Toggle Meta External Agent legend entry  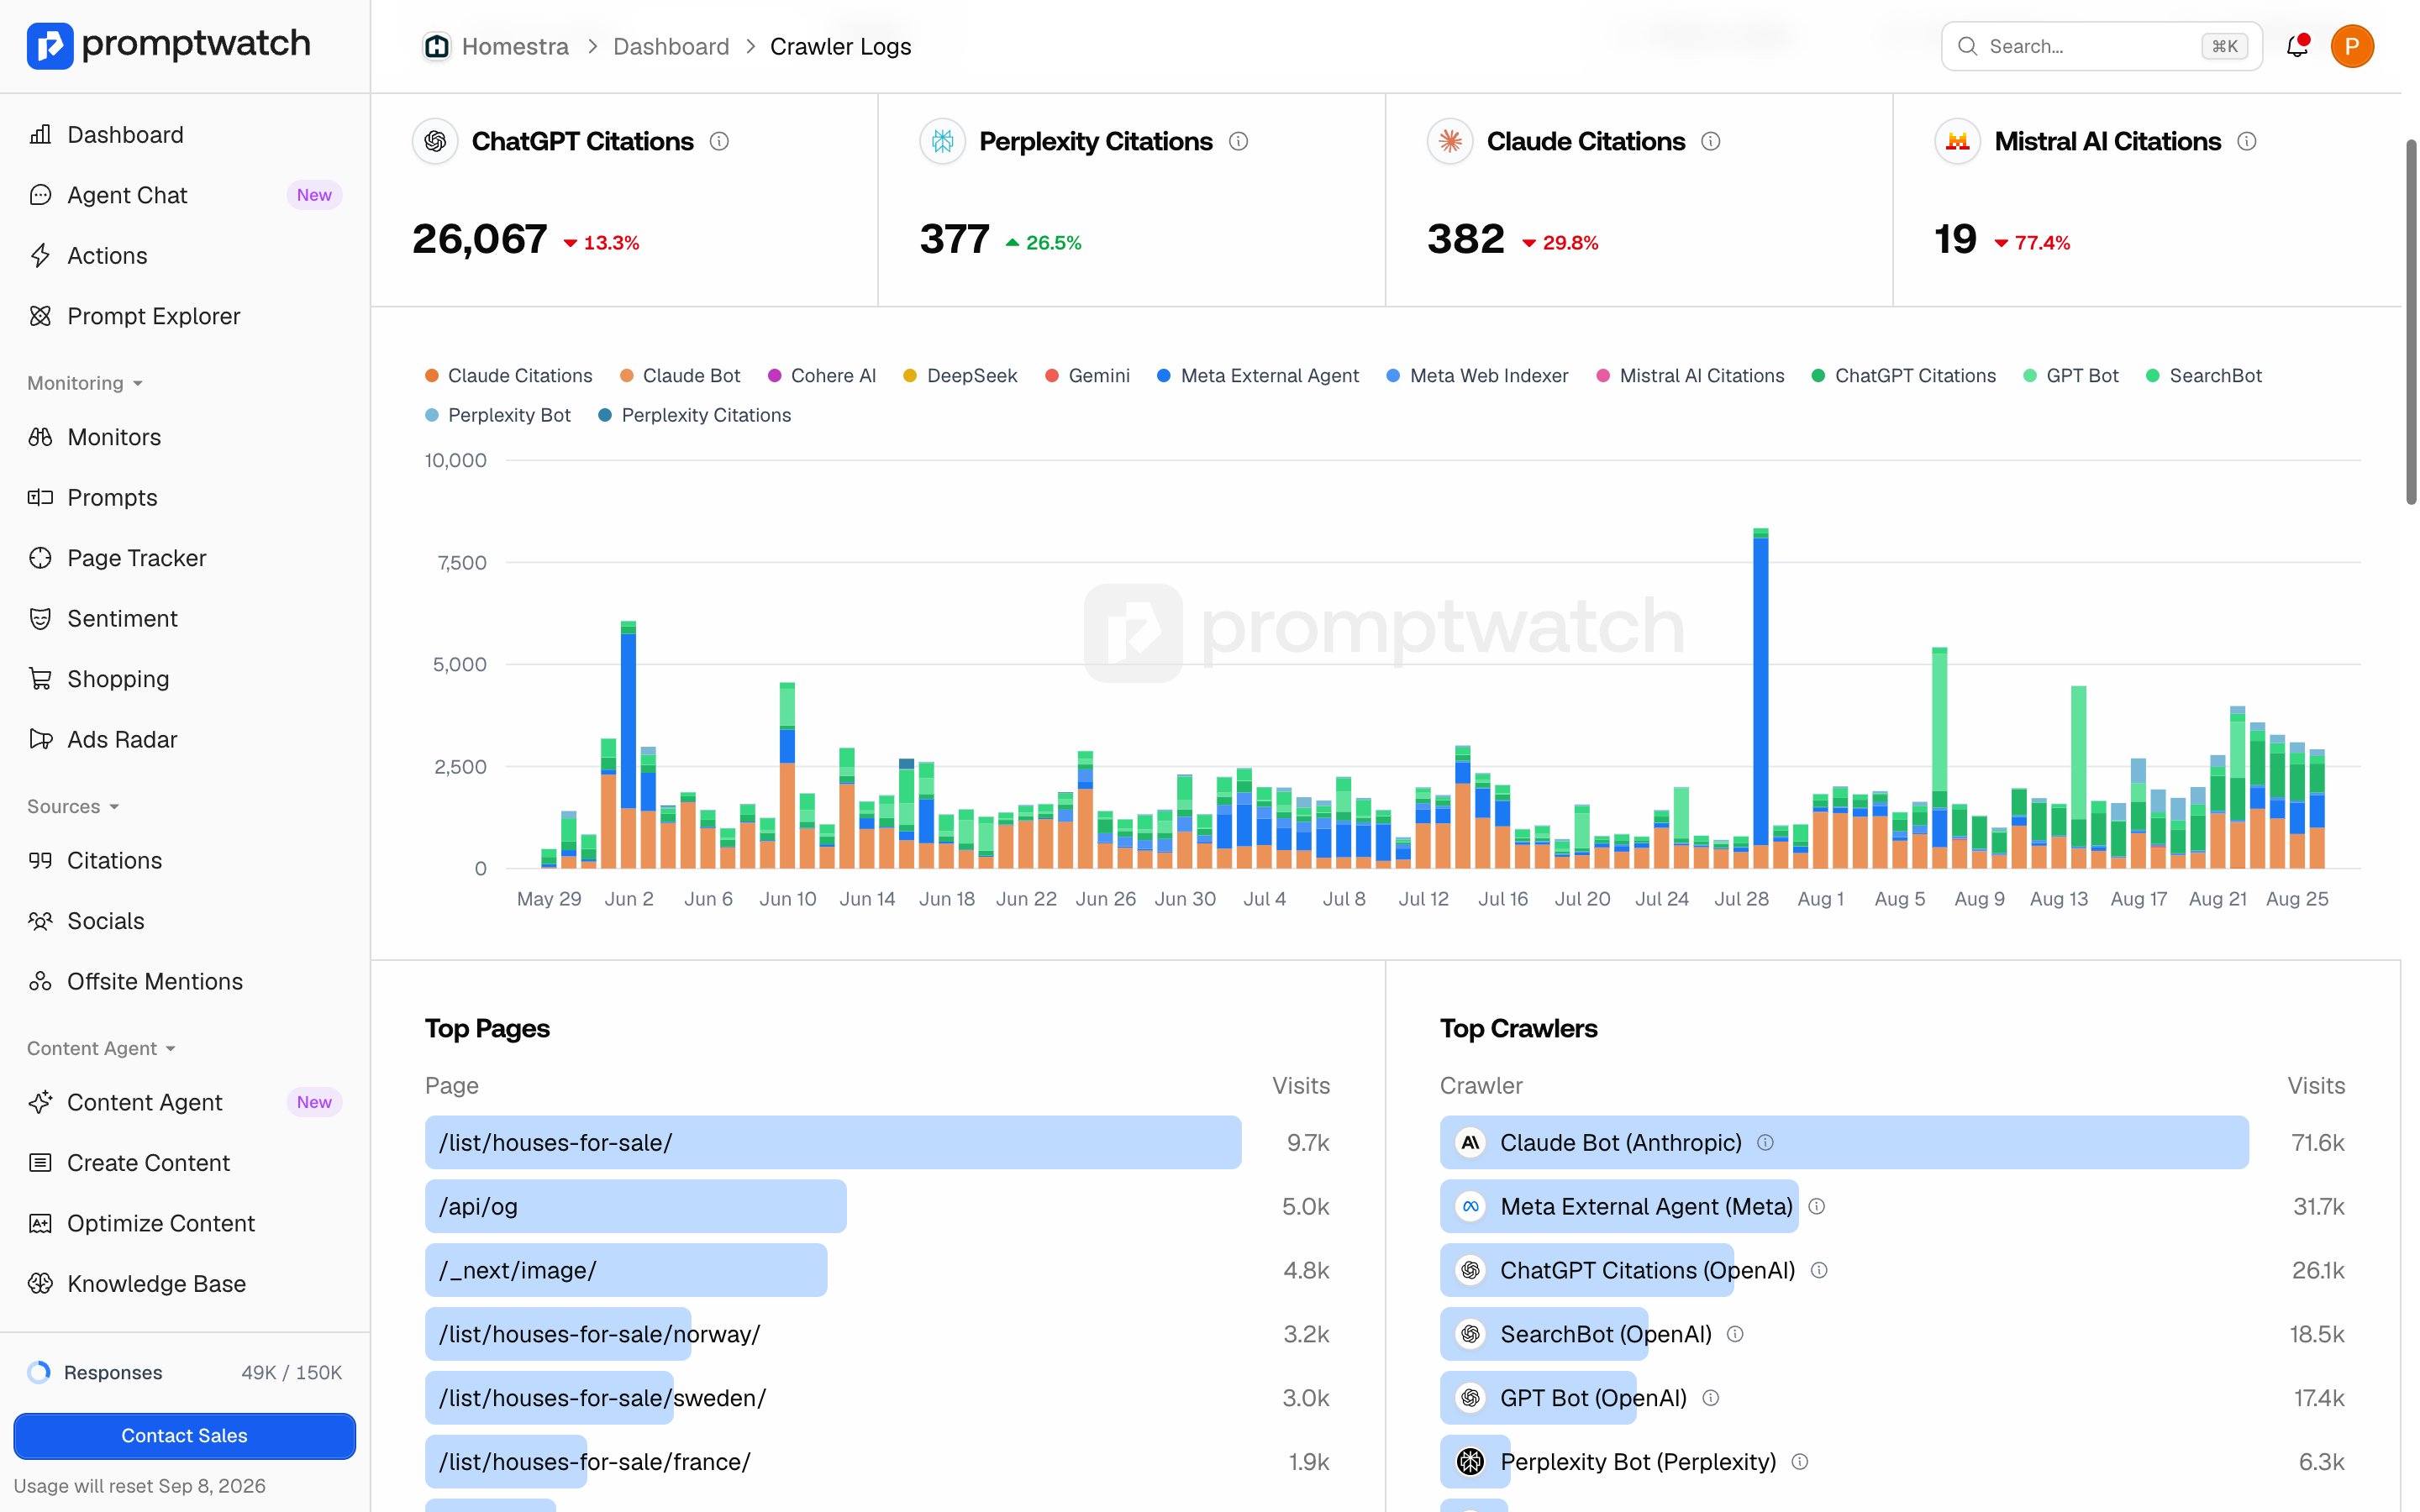tap(1257, 375)
